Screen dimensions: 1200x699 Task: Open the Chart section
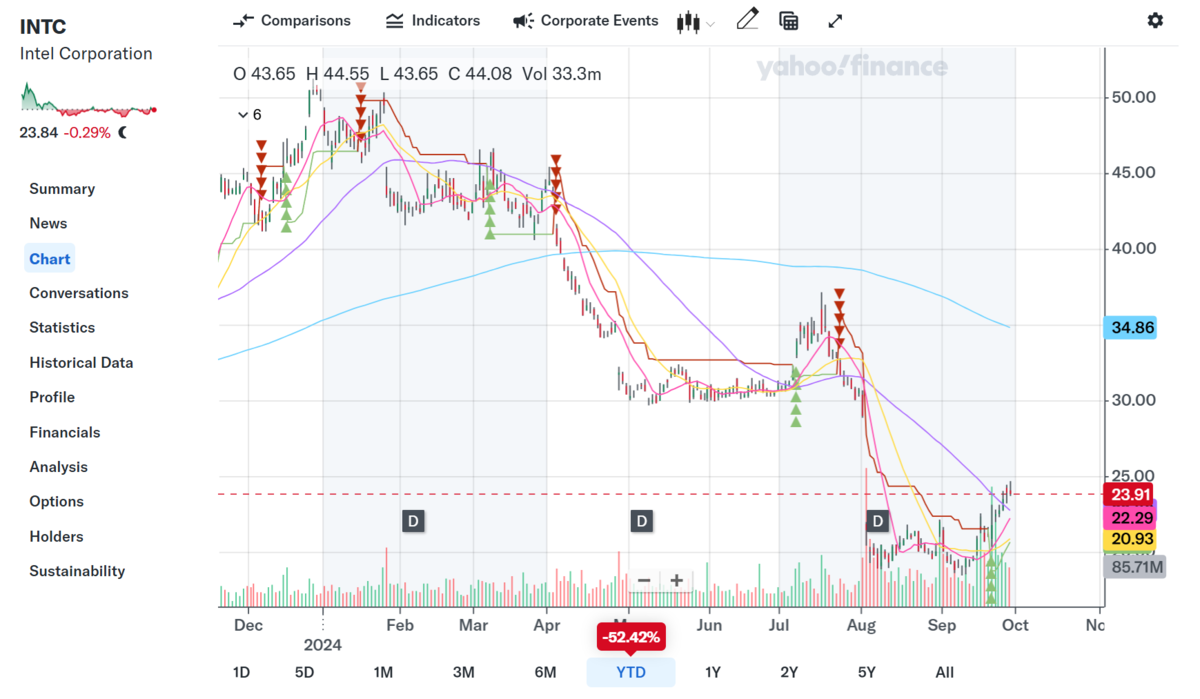click(x=50, y=259)
